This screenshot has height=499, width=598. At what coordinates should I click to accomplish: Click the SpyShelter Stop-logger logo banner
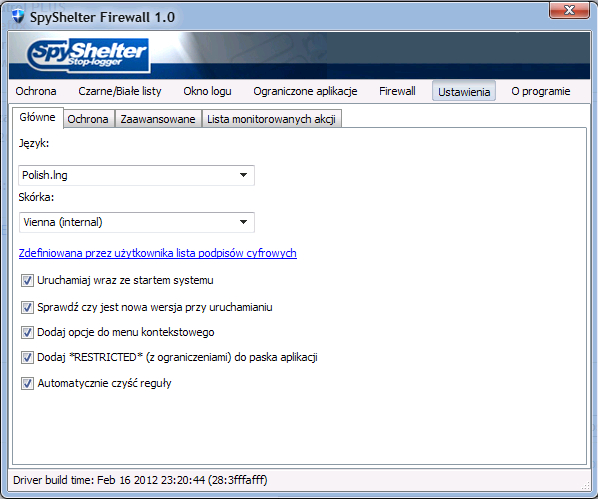pos(88,55)
